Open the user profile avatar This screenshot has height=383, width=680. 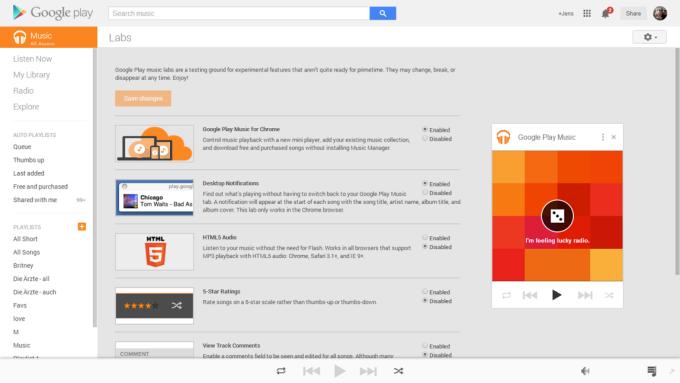point(660,13)
